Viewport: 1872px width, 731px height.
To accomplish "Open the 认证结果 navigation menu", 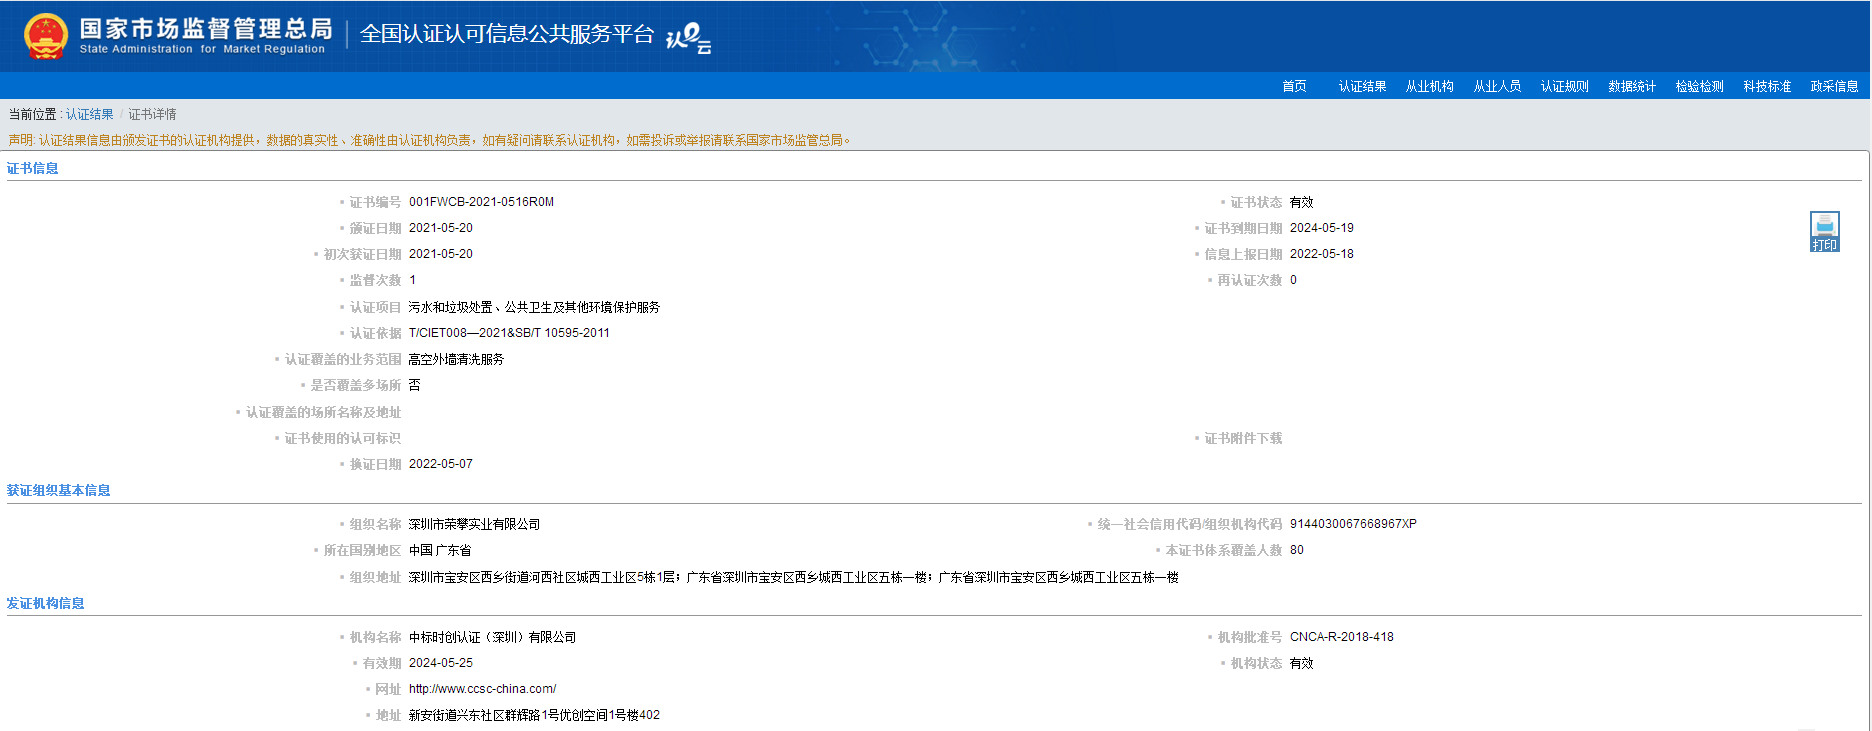I will coord(1362,86).
